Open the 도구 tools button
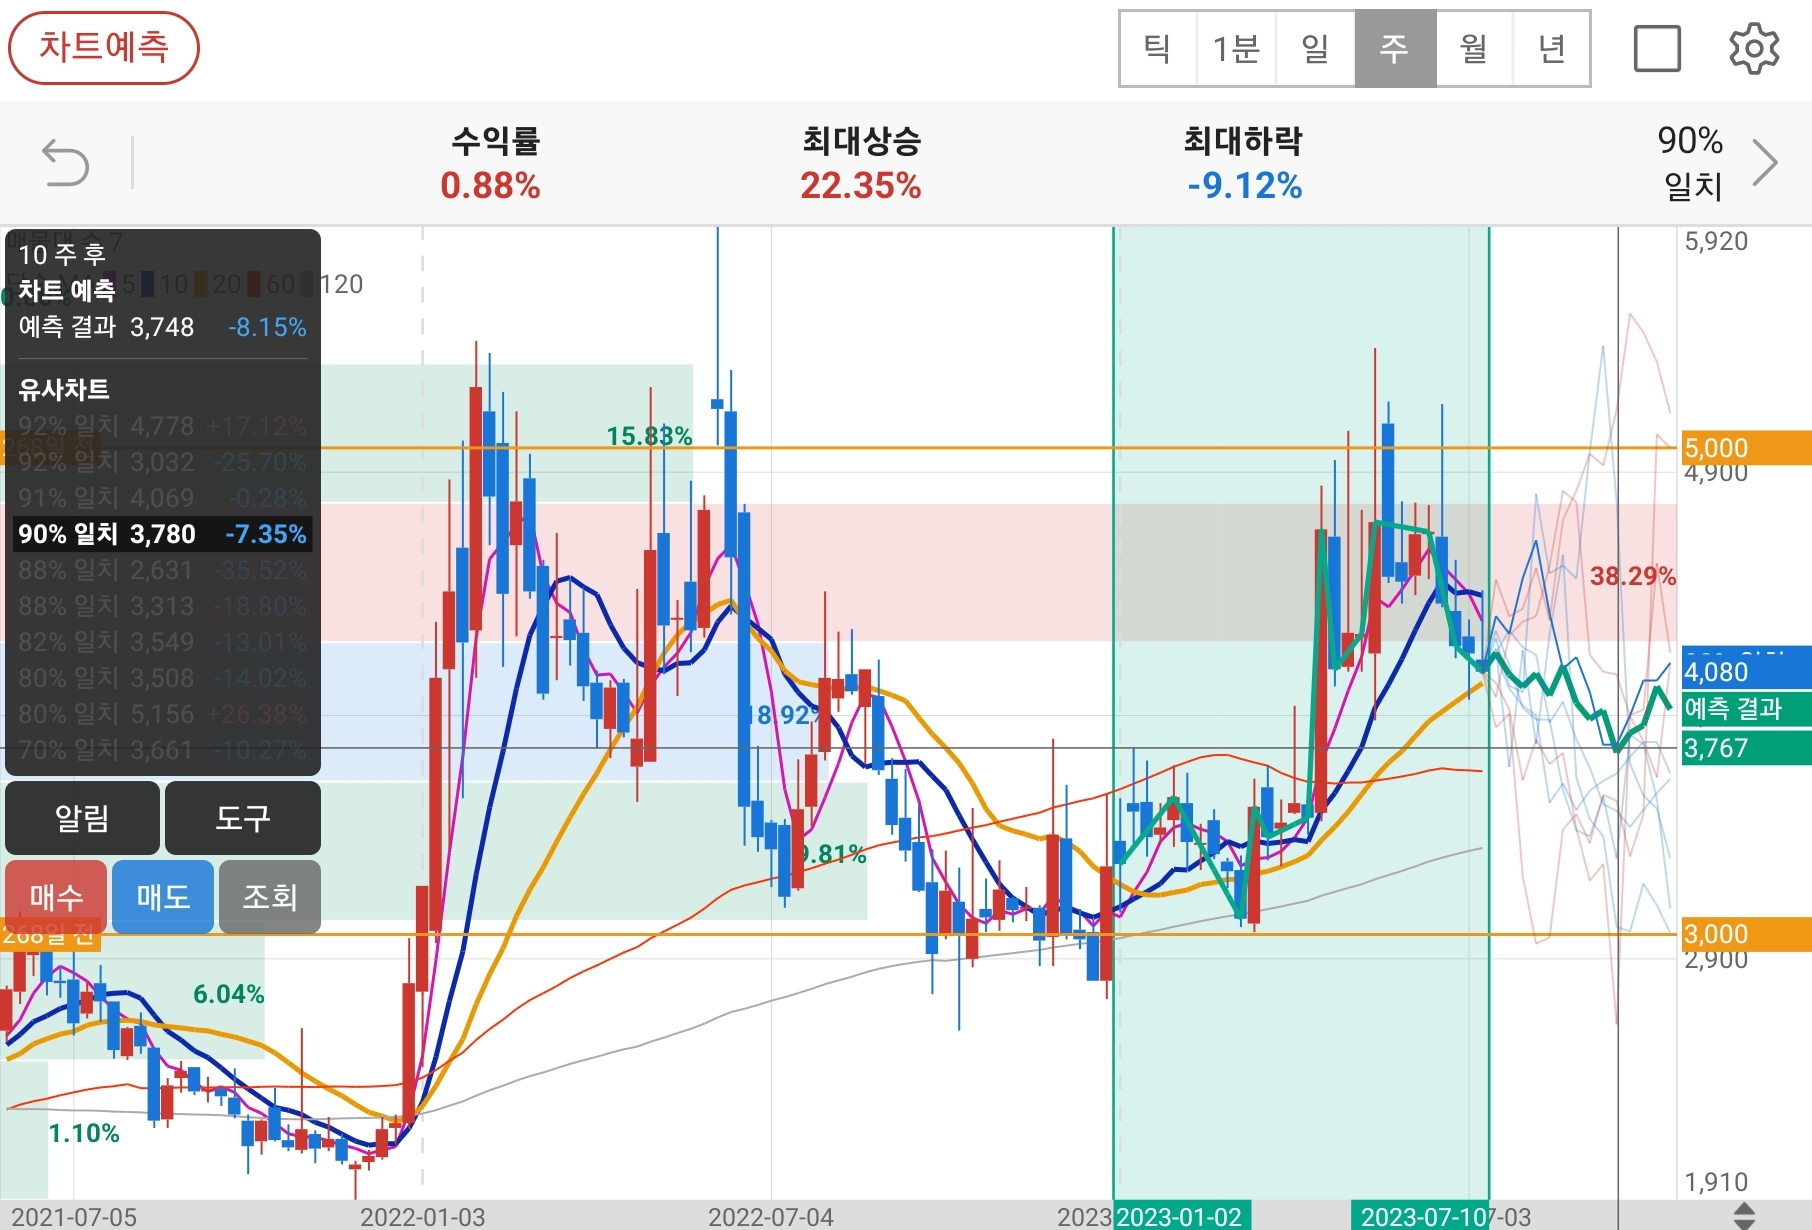Image resolution: width=1812 pixels, height=1230 pixels. click(x=242, y=818)
